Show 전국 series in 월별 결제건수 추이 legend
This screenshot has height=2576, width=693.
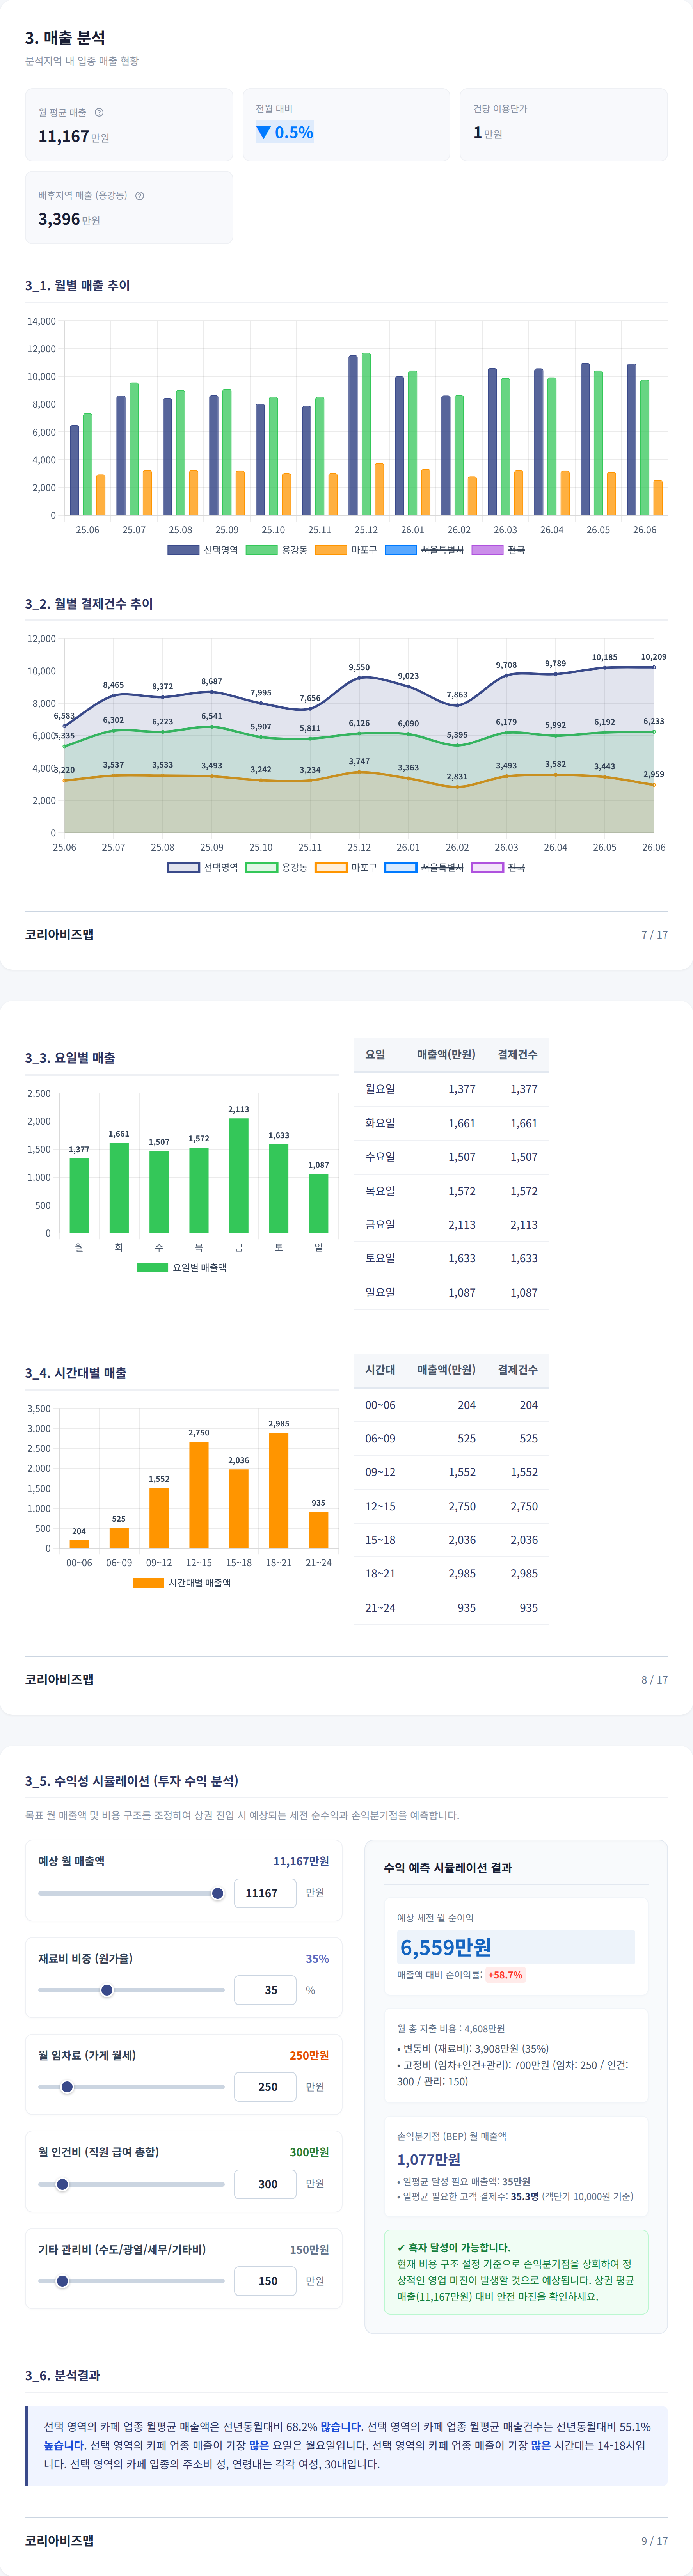click(498, 867)
